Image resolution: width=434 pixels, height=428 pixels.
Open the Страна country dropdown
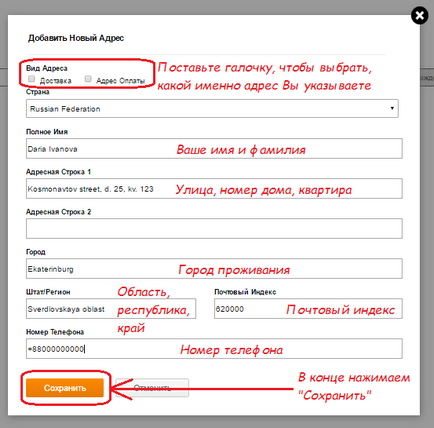coord(212,108)
